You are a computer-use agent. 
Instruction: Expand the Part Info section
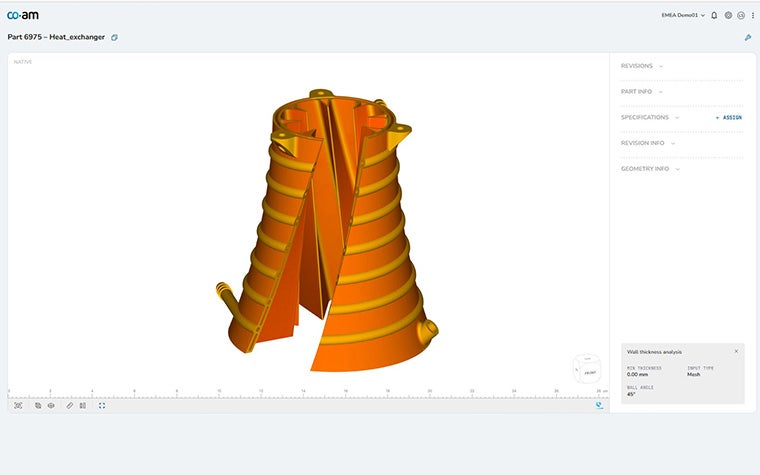pos(641,92)
